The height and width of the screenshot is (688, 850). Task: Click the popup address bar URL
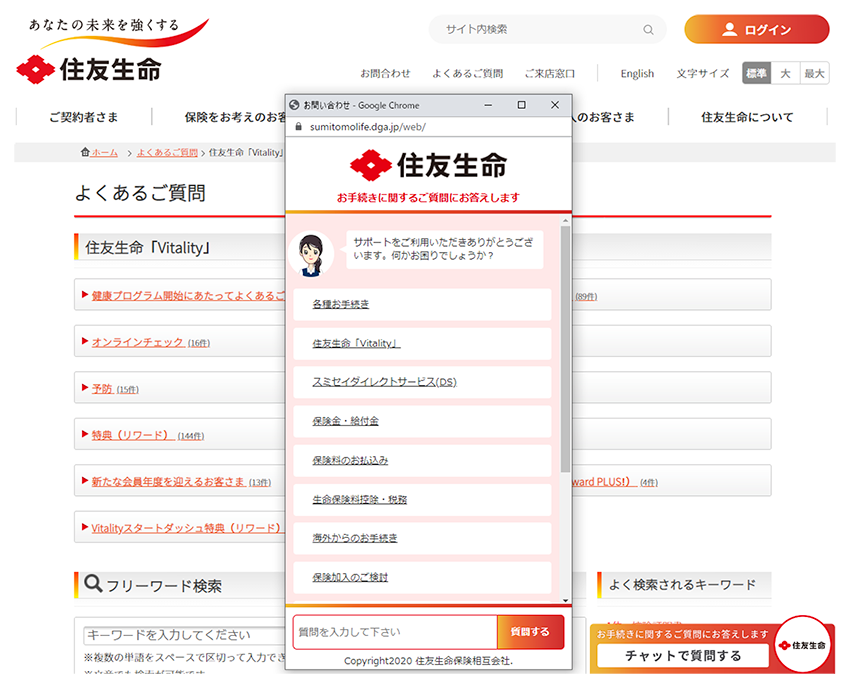tap(368, 127)
